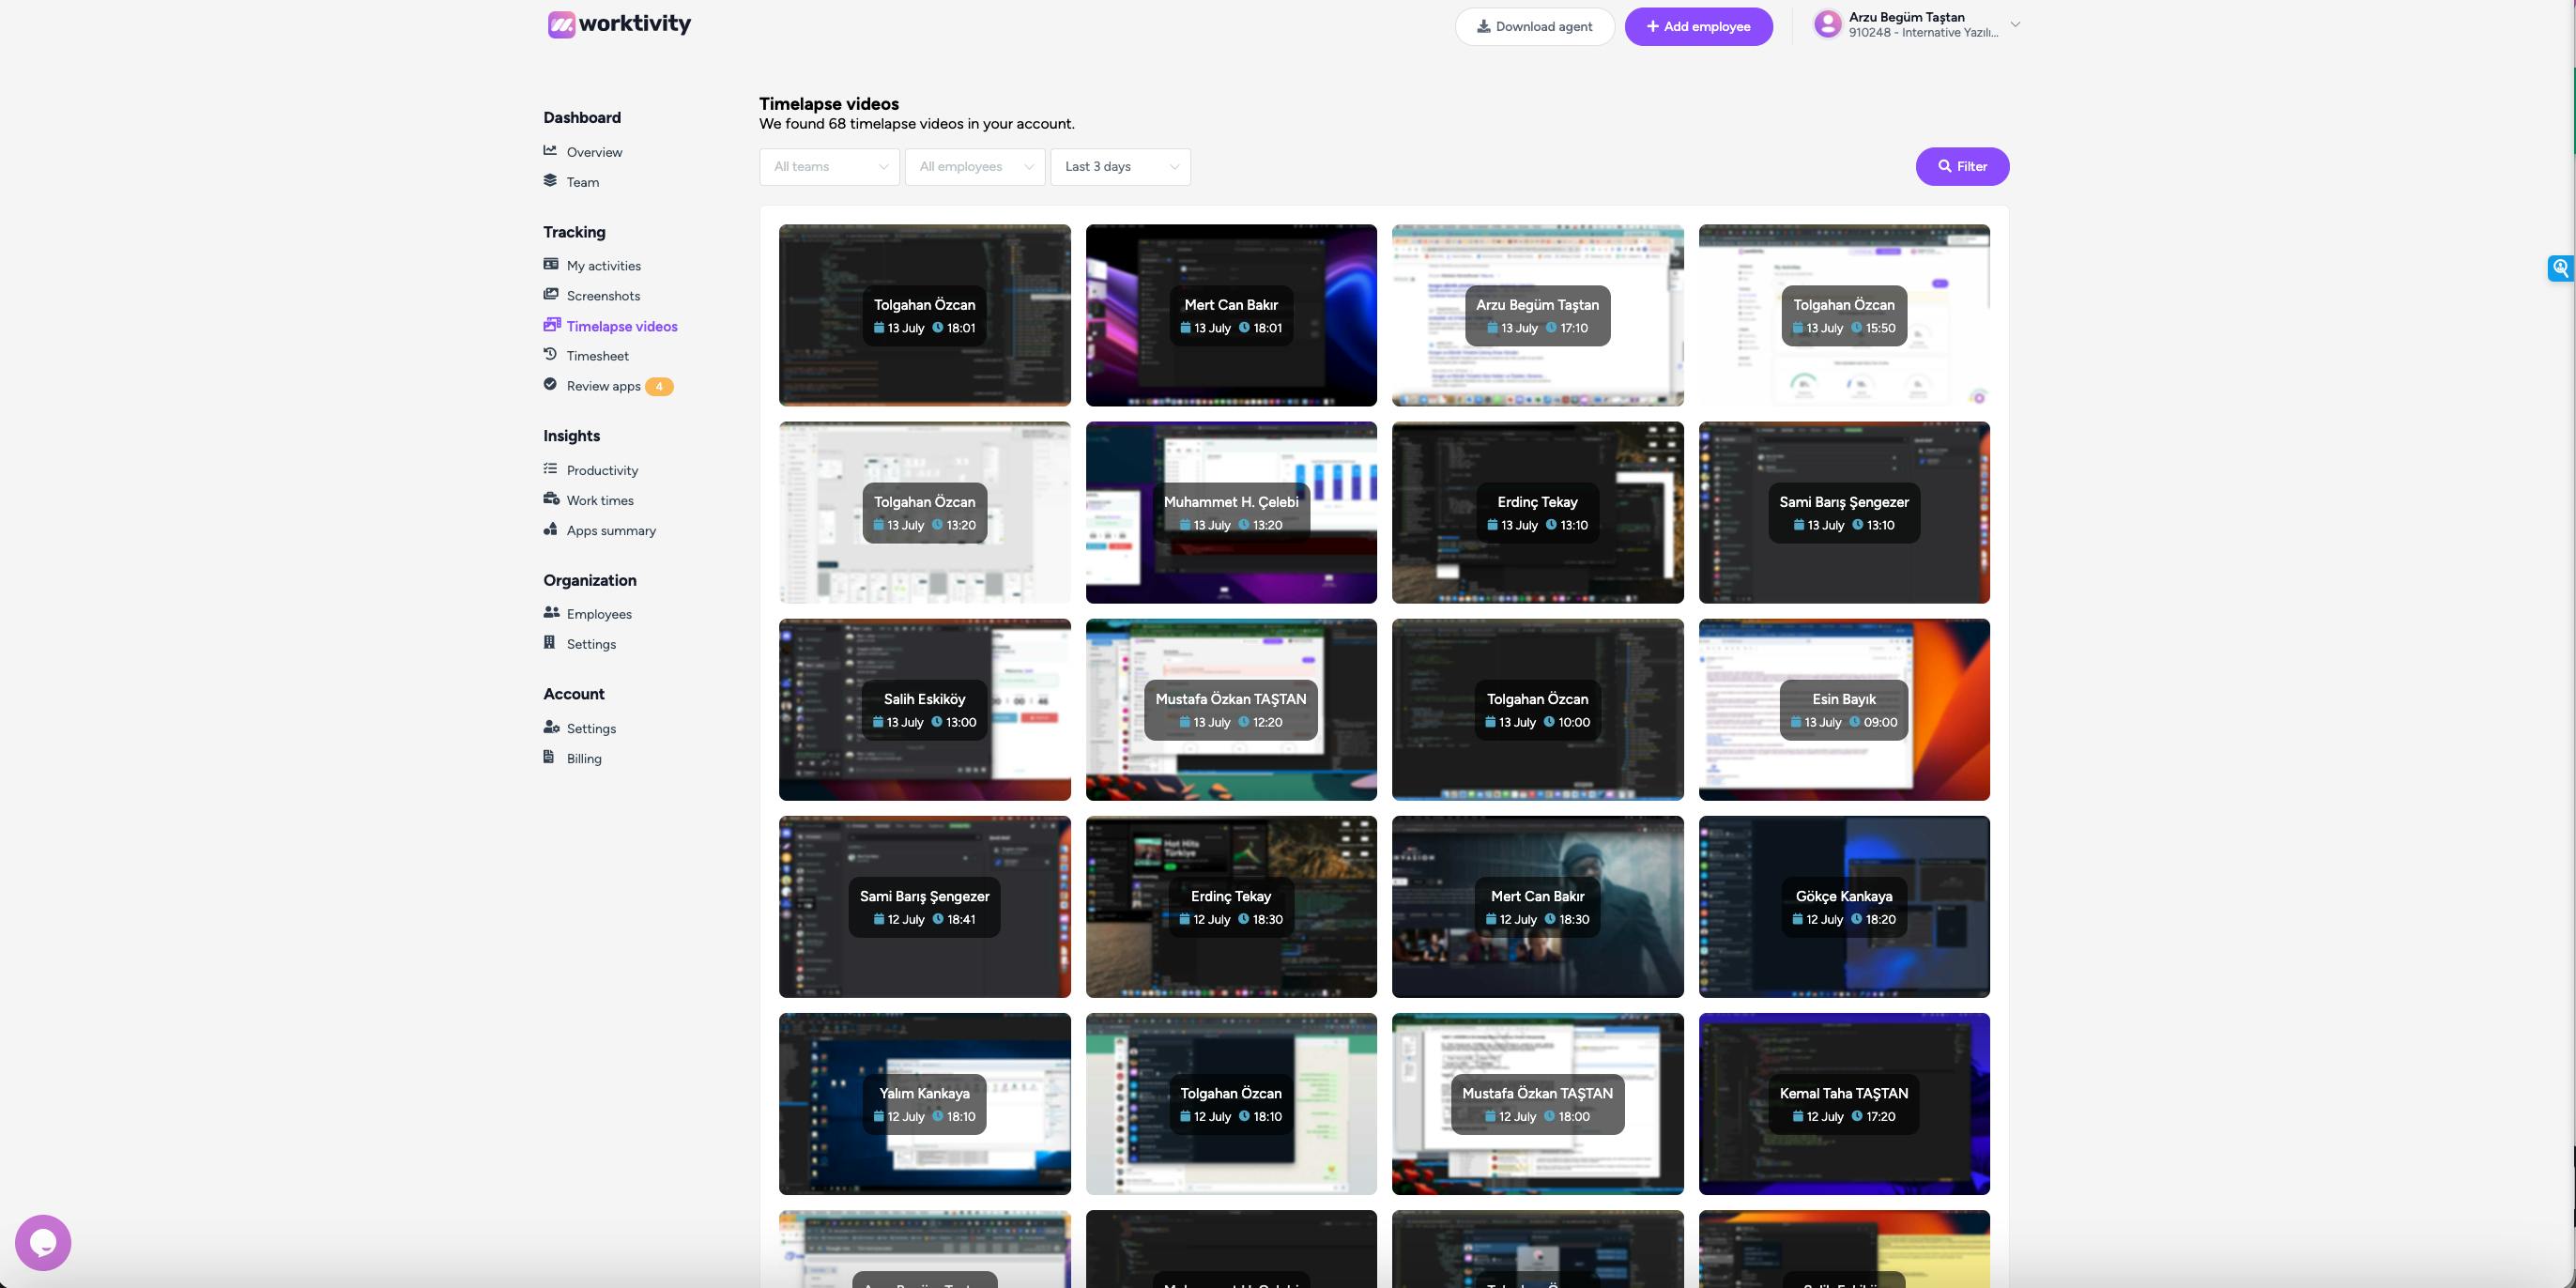Open the Timelapse videos link

click(622, 326)
